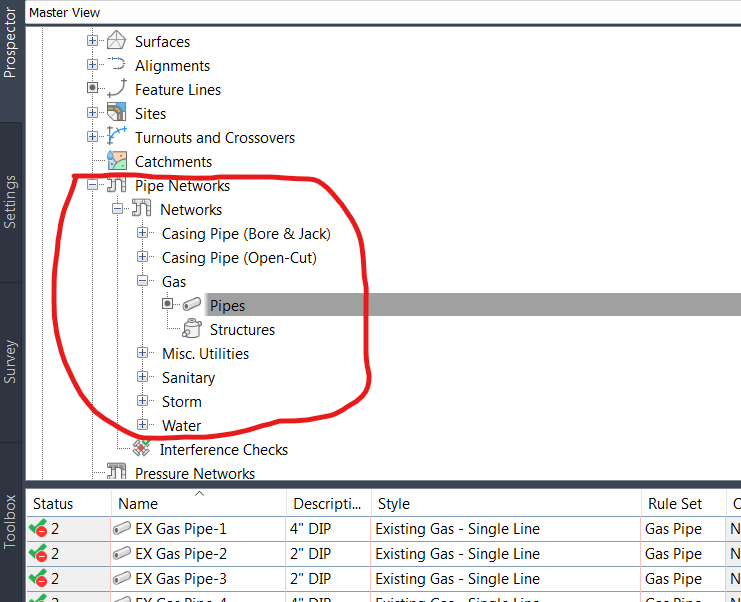Image resolution: width=741 pixels, height=602 pixels.
Task: Click the Structures manhole icon
Action: pos(192,328)
